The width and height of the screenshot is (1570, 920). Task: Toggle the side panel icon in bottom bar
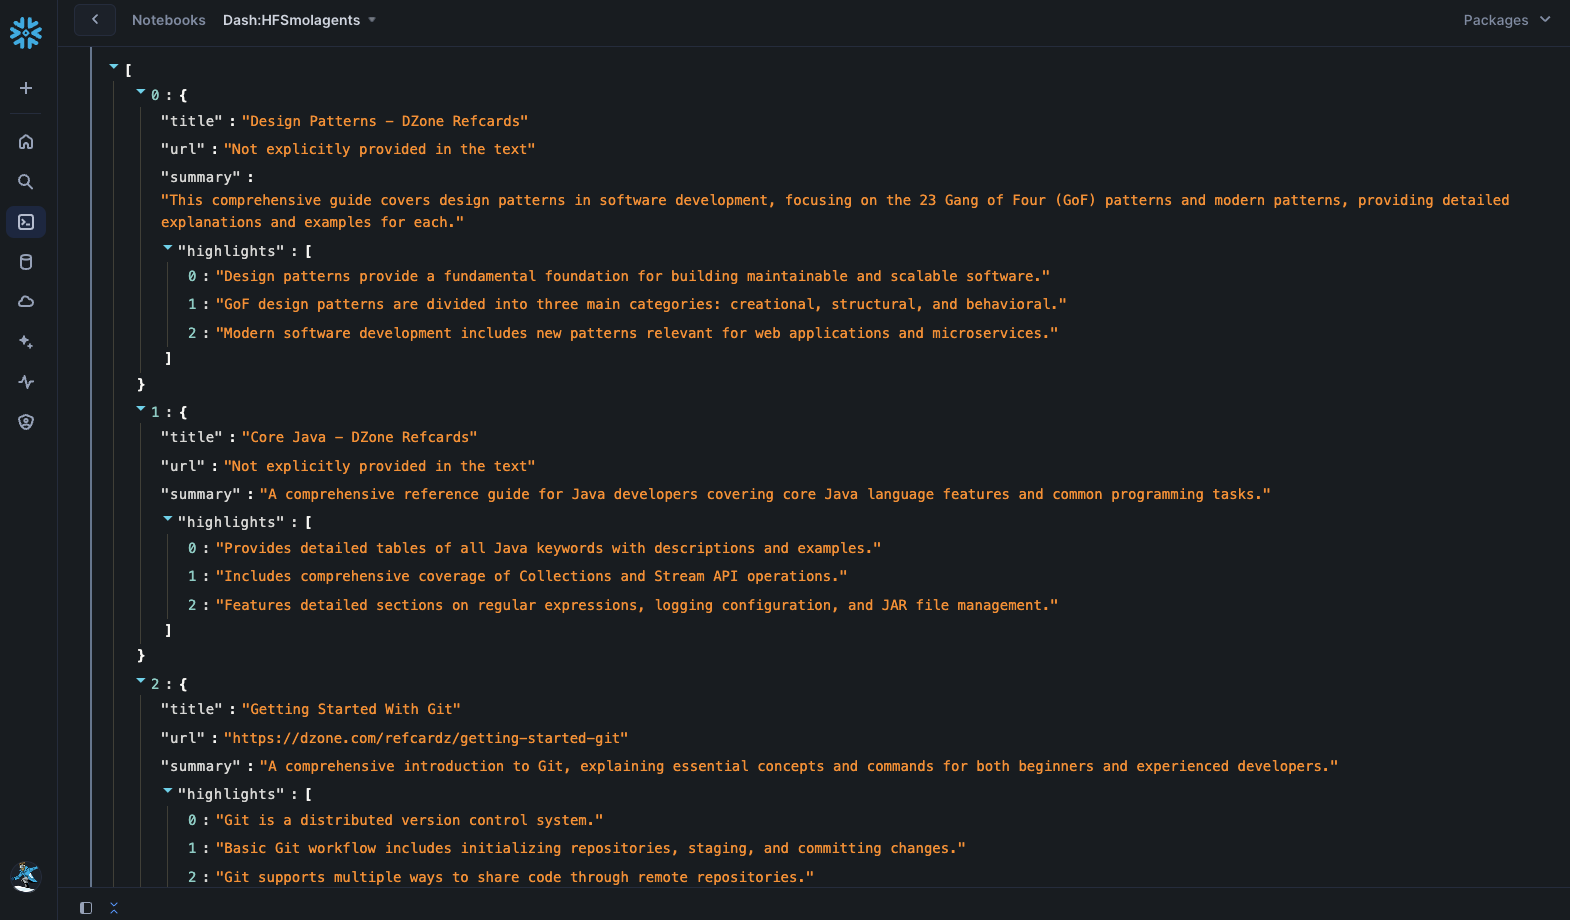[86, 908]
